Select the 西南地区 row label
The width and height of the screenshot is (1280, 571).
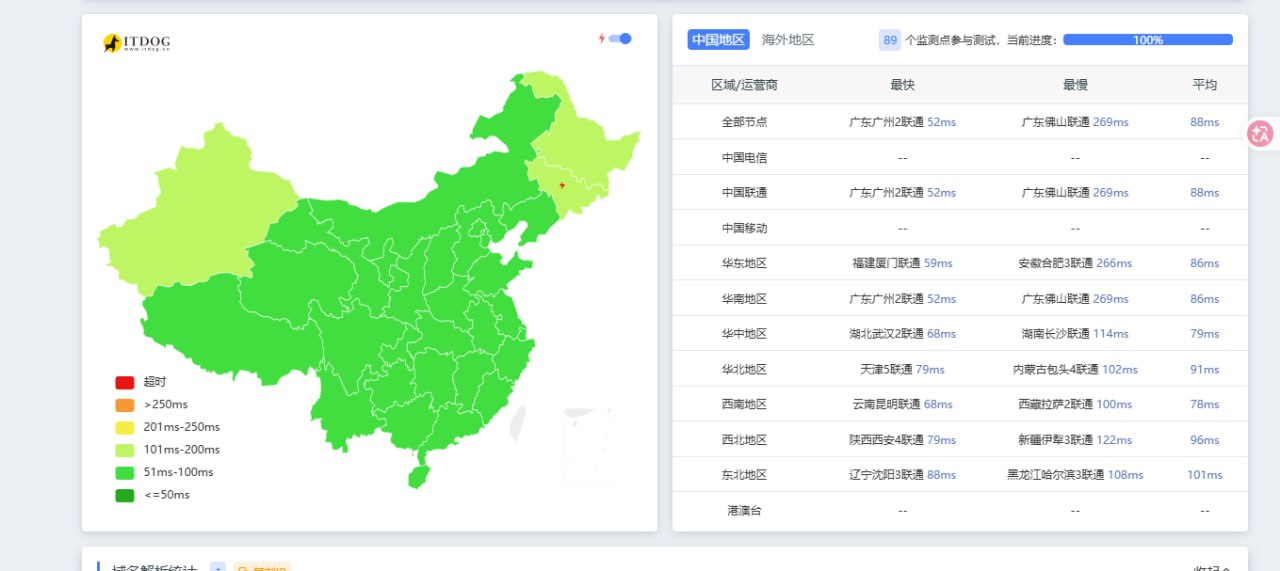(x=744, y=404)
